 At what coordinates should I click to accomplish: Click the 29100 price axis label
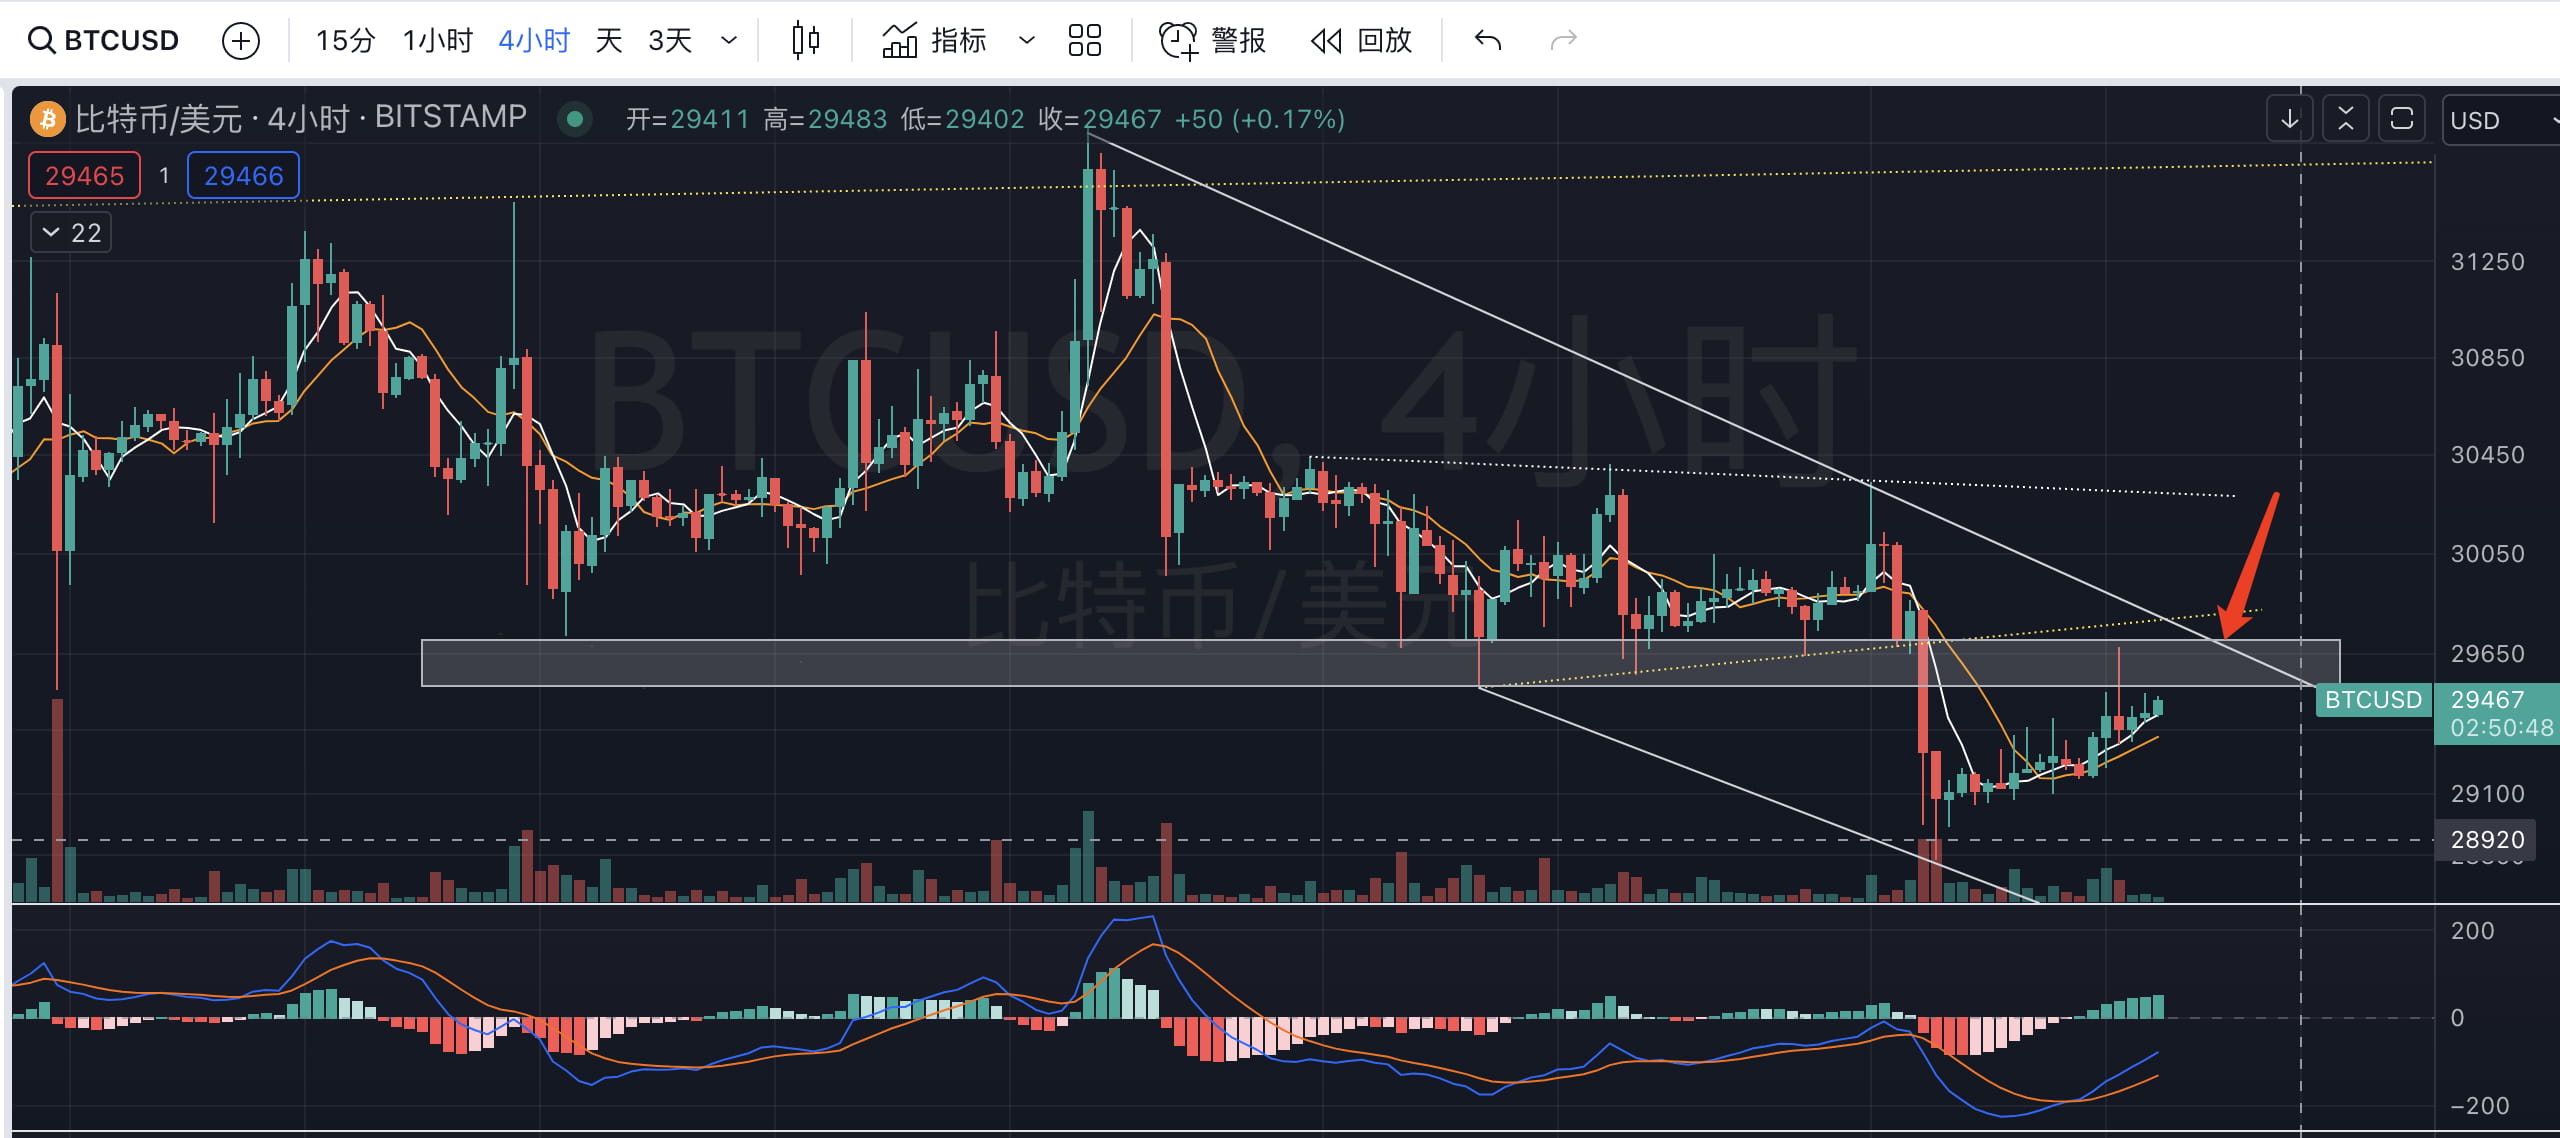click(2487, 793)
